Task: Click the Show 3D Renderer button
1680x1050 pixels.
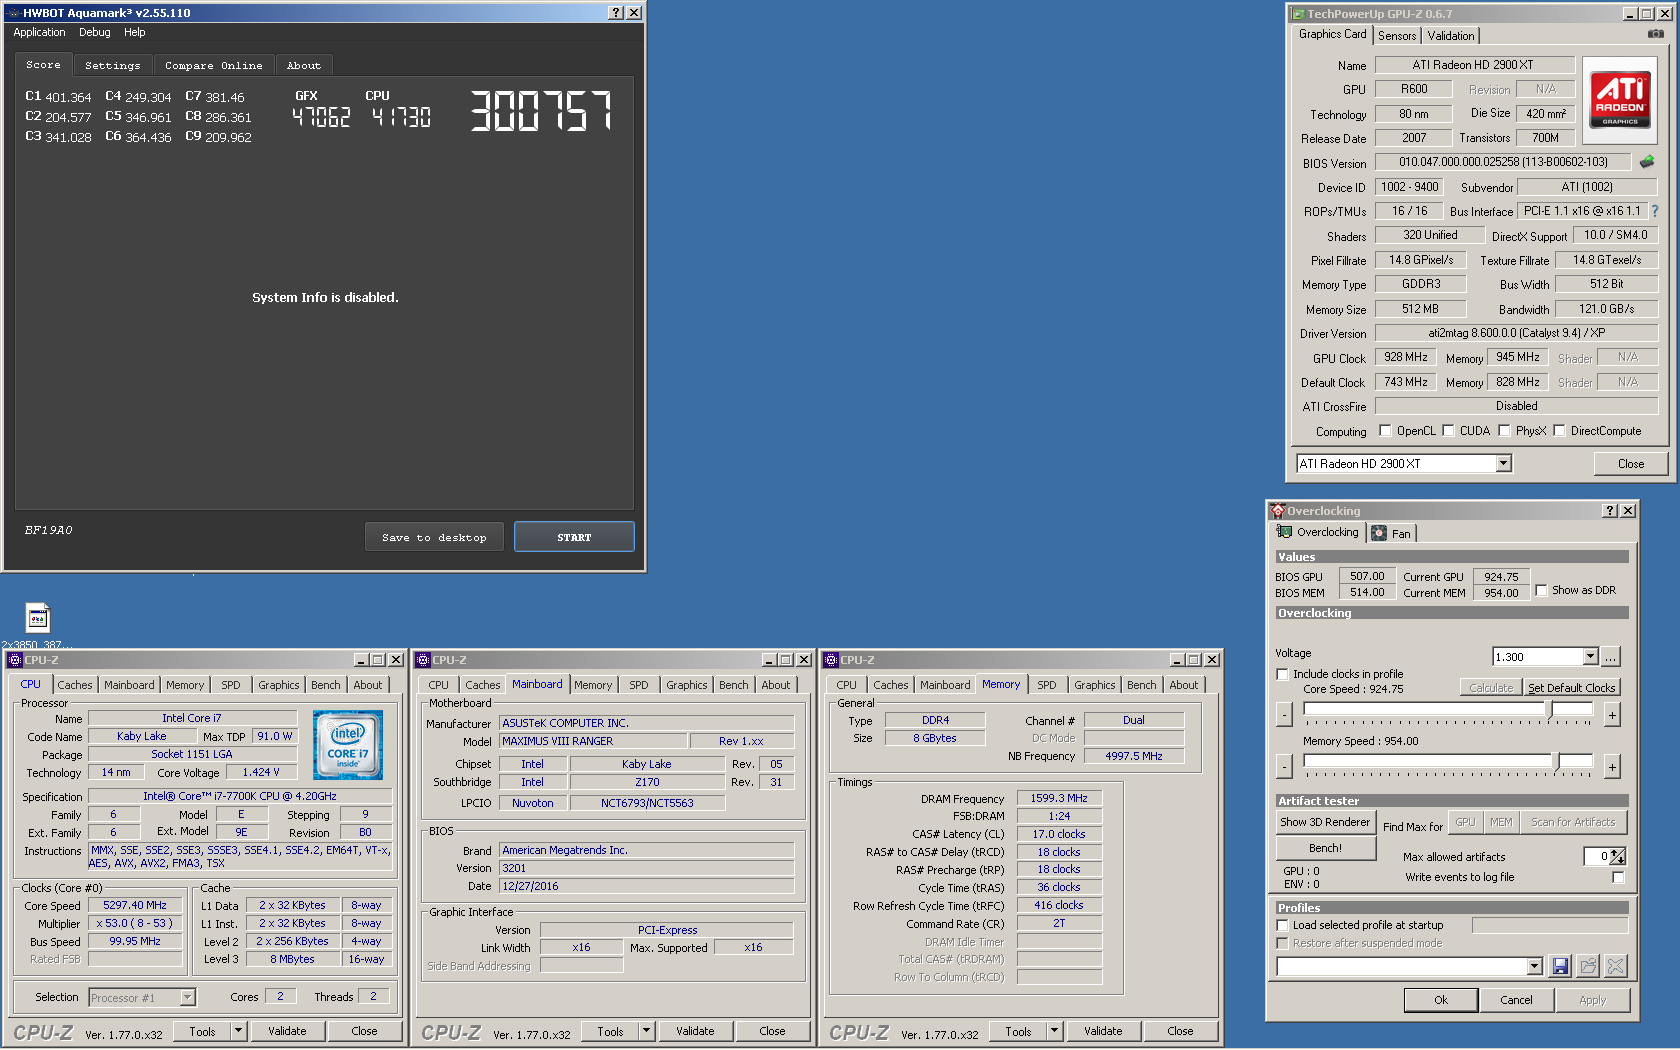Action: (1325, 822)
